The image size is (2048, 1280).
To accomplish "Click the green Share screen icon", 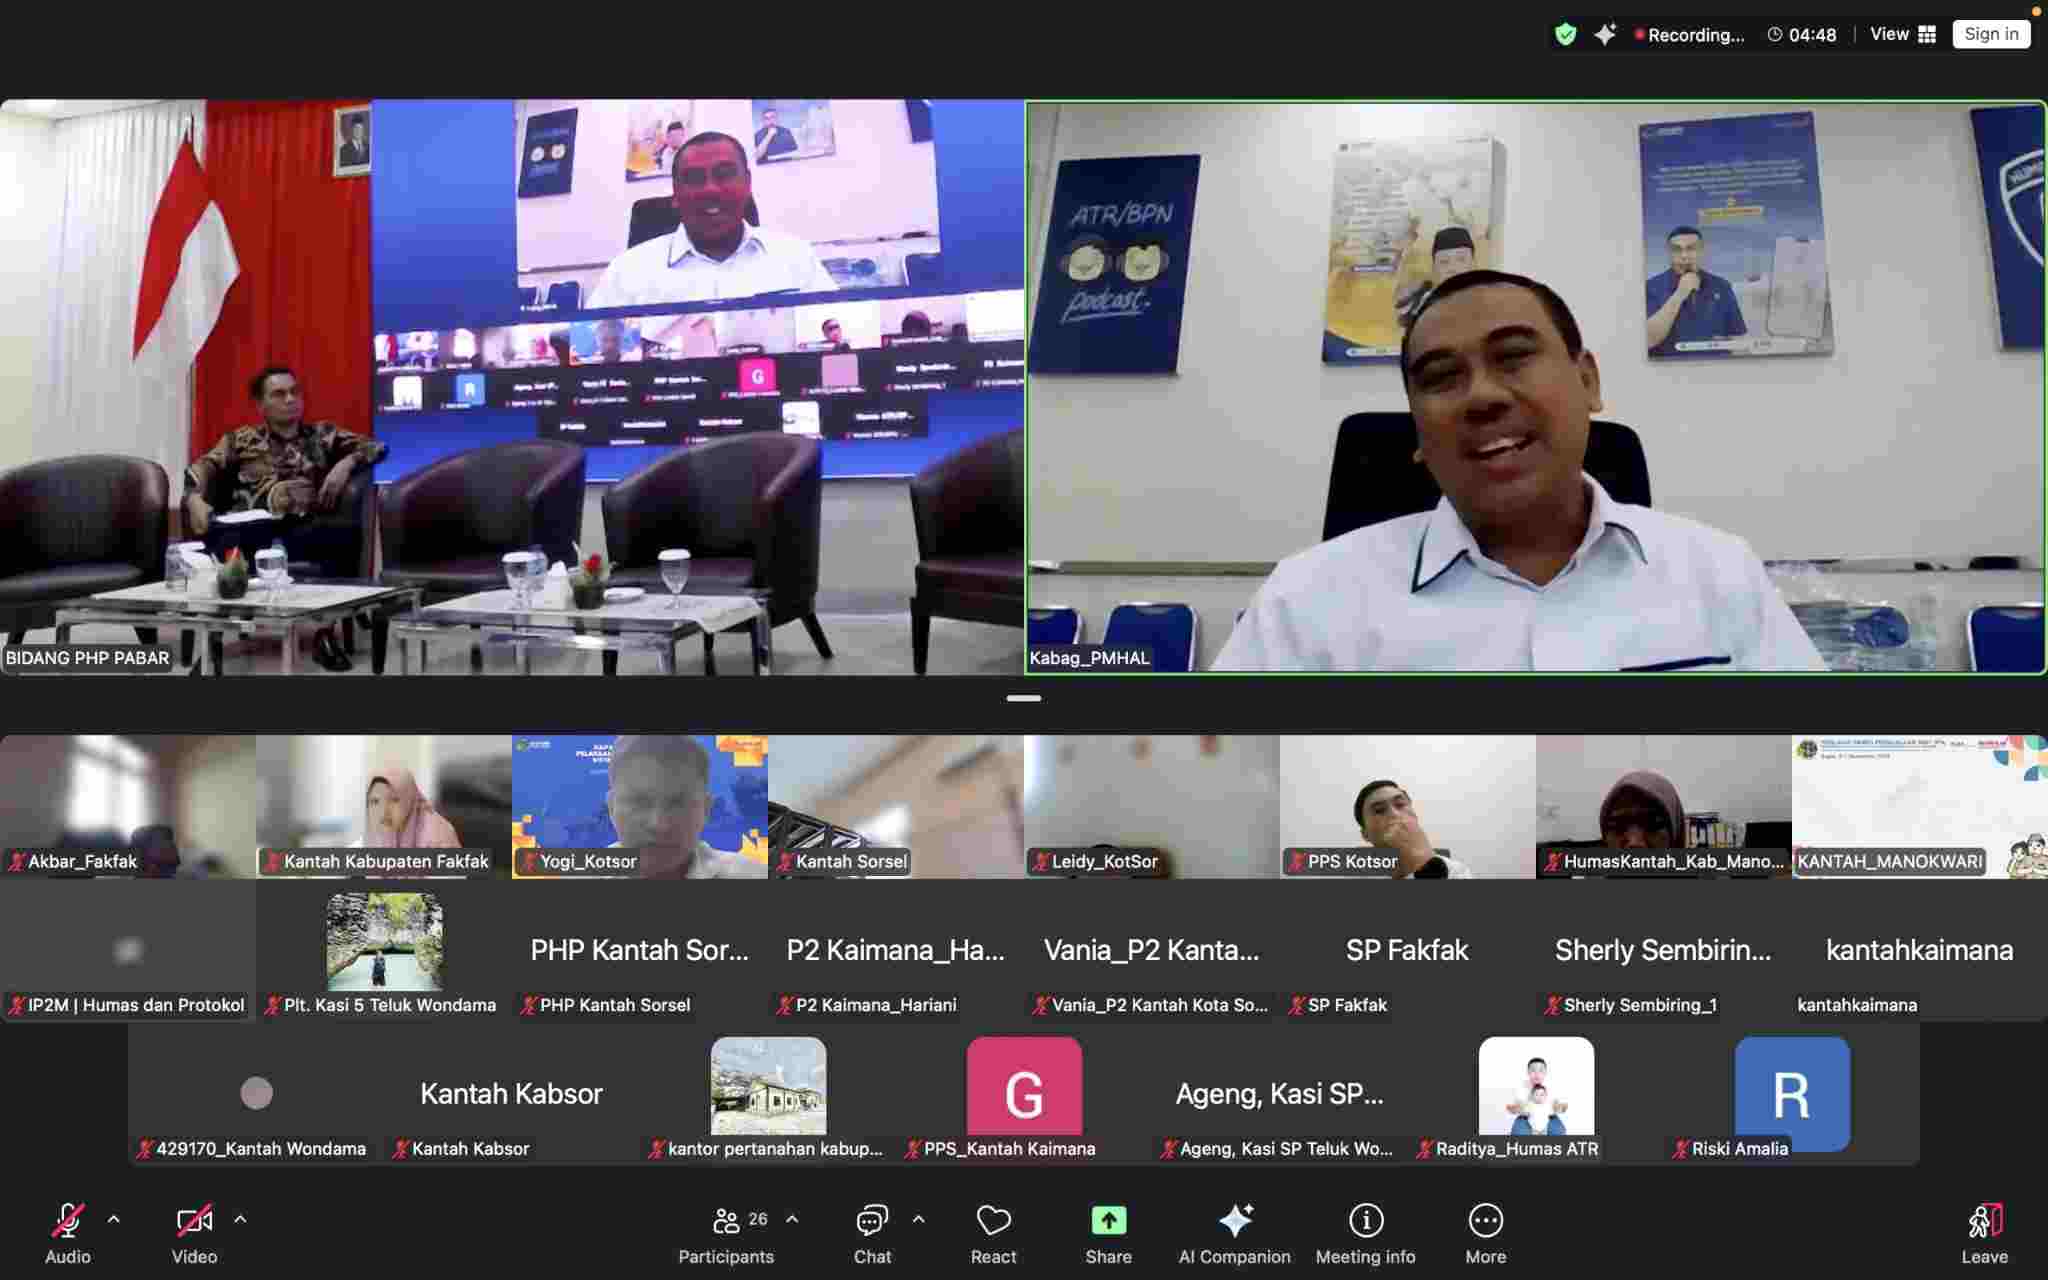I will [1108, 1221].
